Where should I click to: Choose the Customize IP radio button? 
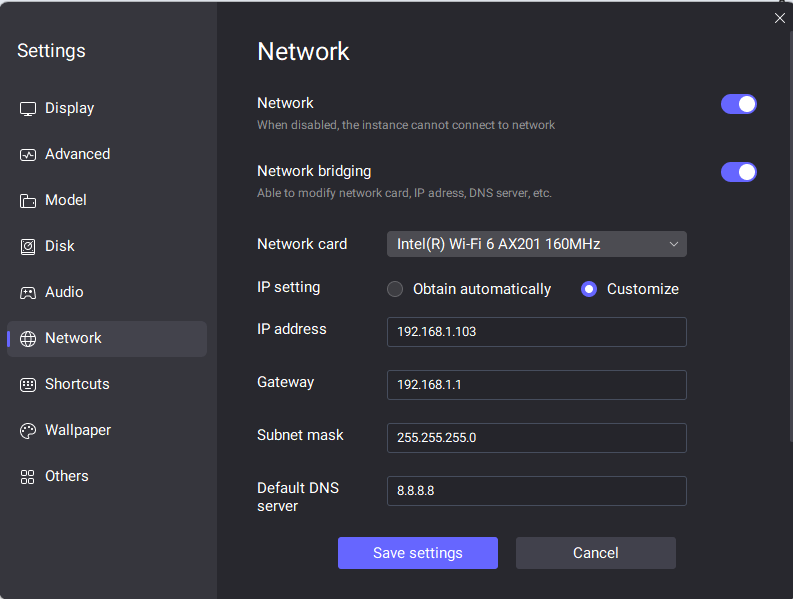click(x=589, y=289)
